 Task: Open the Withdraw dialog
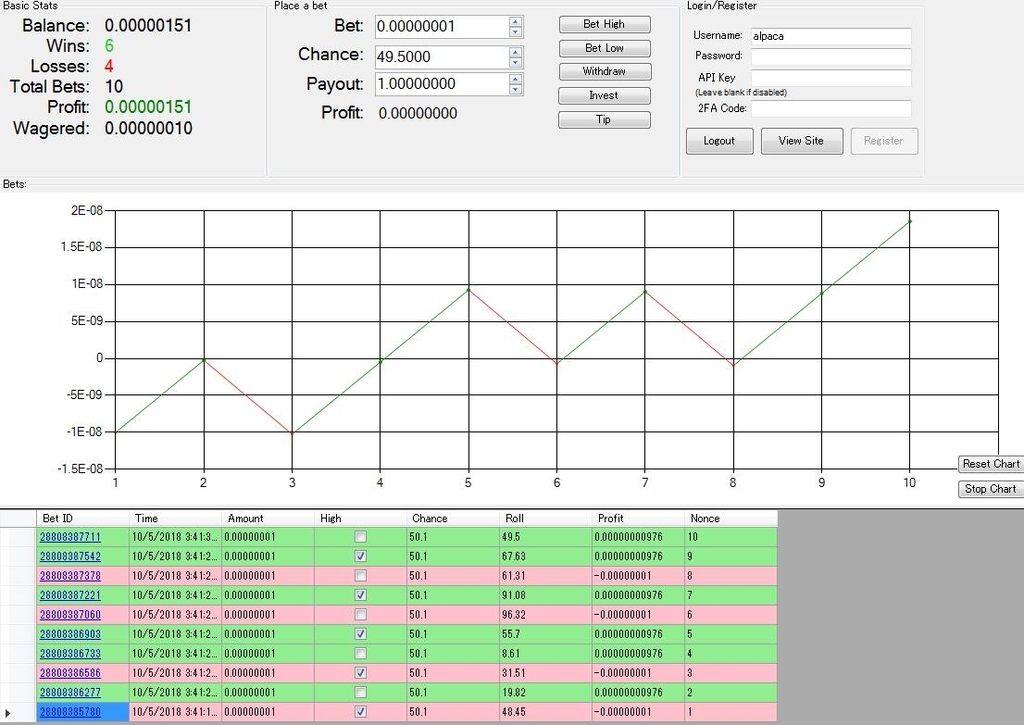click(x=604, y=71)
